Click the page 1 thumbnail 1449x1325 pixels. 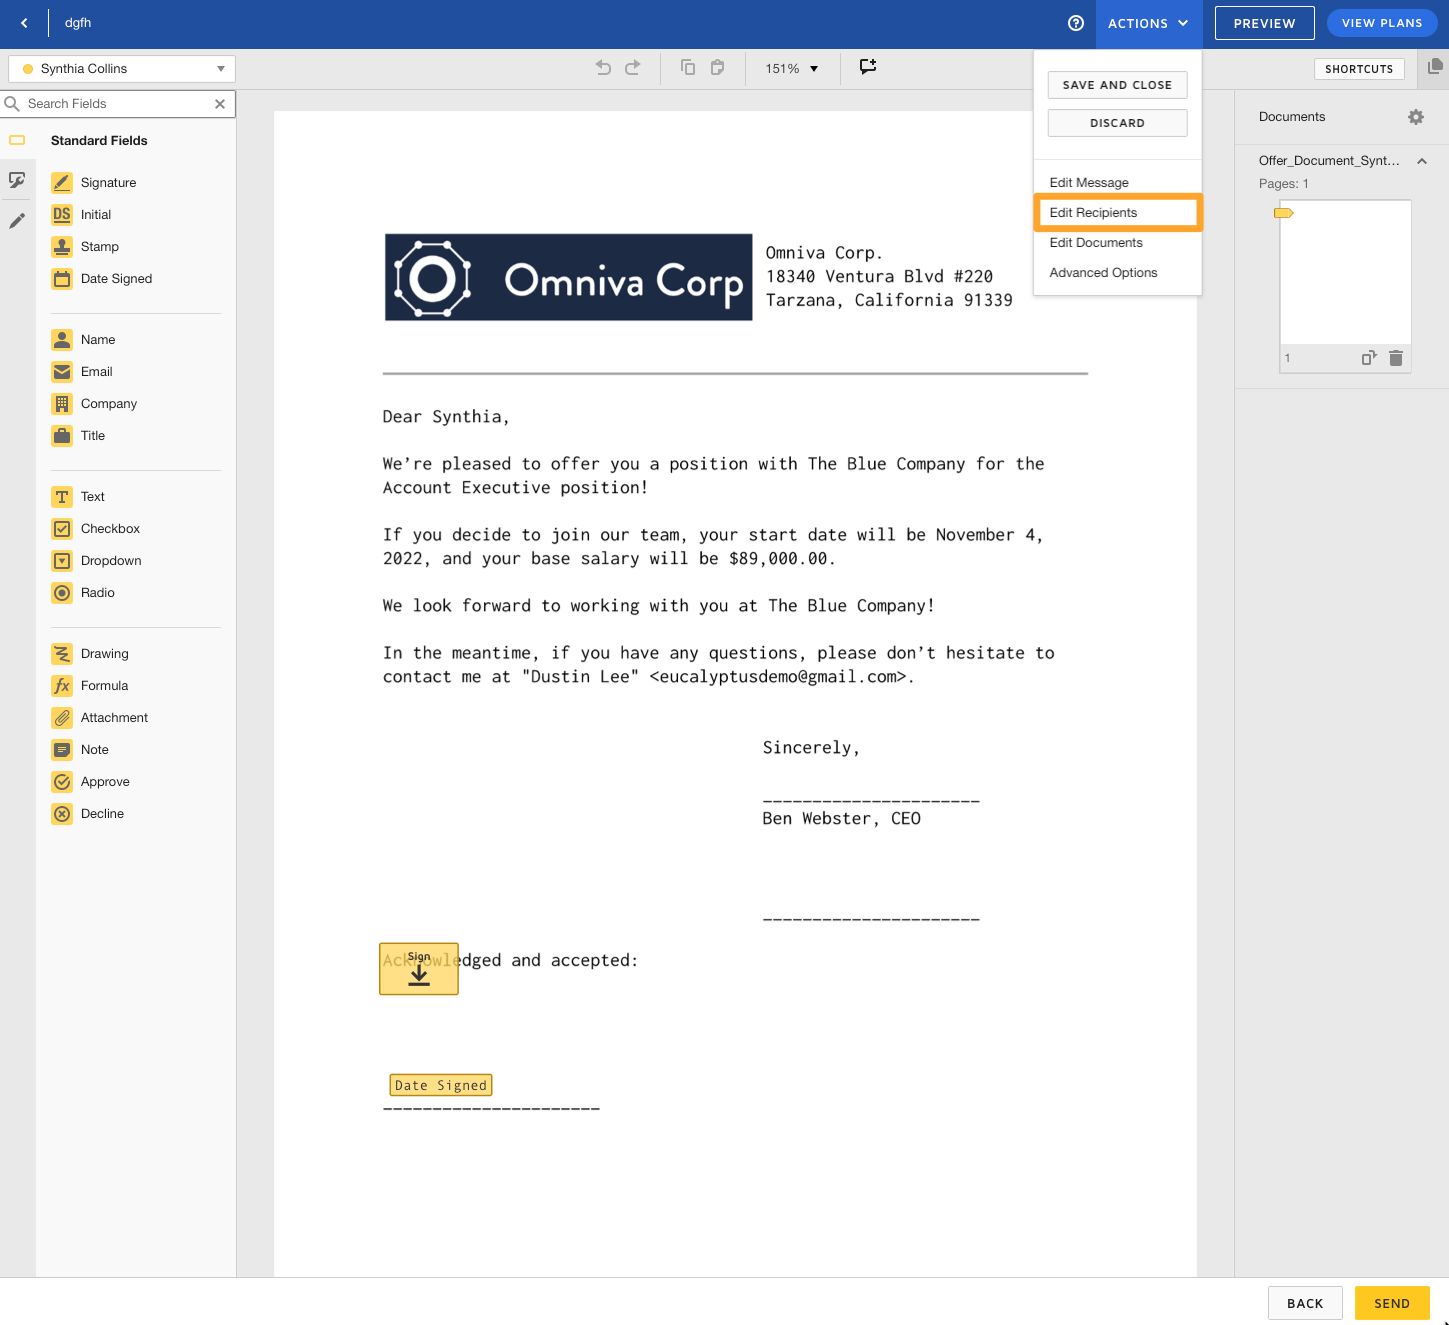(1344, 272)
